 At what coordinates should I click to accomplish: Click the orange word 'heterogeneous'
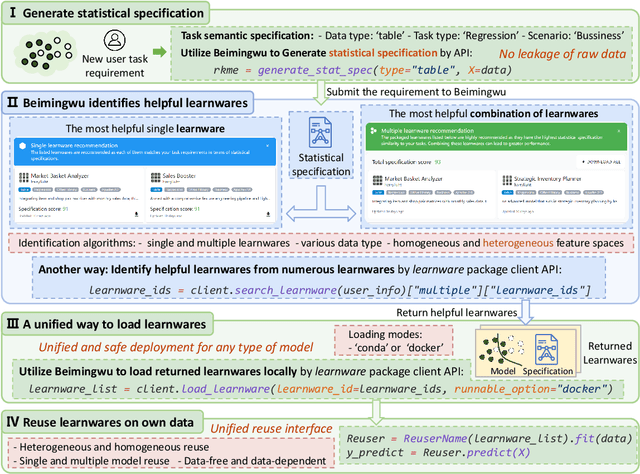tap(518, 243)
